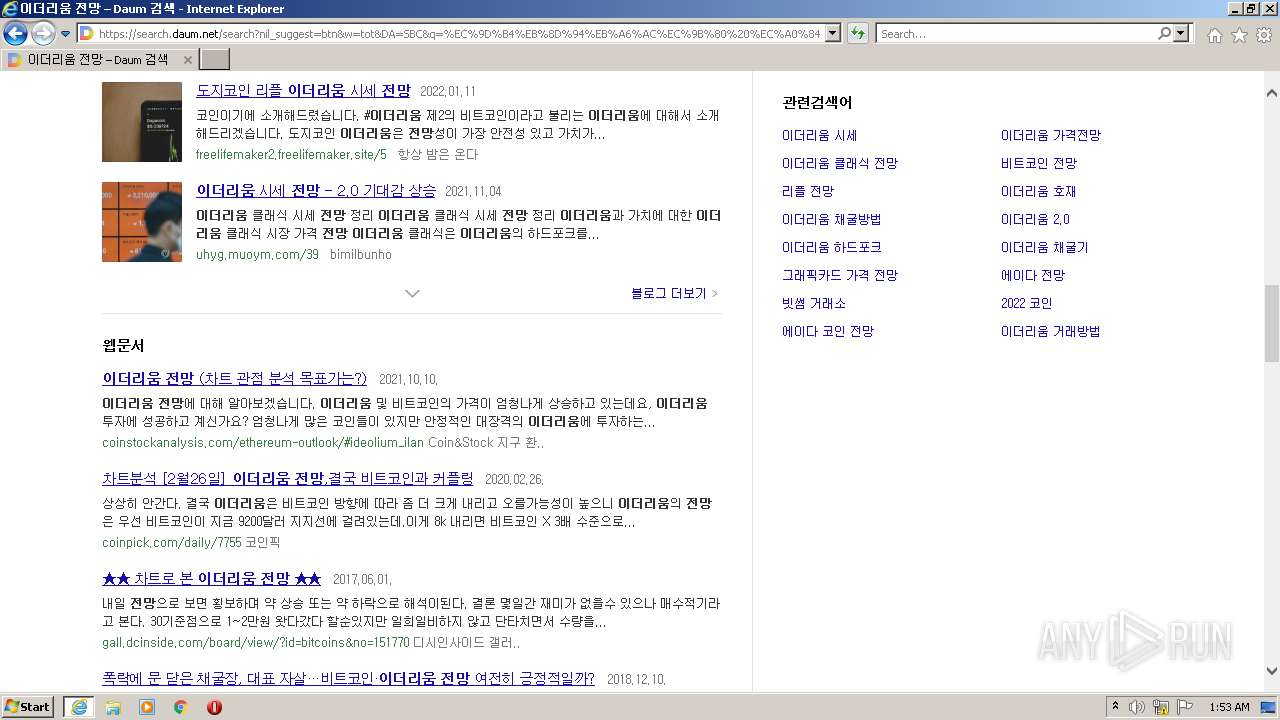1280x720 pixels.
Task: Select related search 이더리움 호재
Action: coord(1038,191)
